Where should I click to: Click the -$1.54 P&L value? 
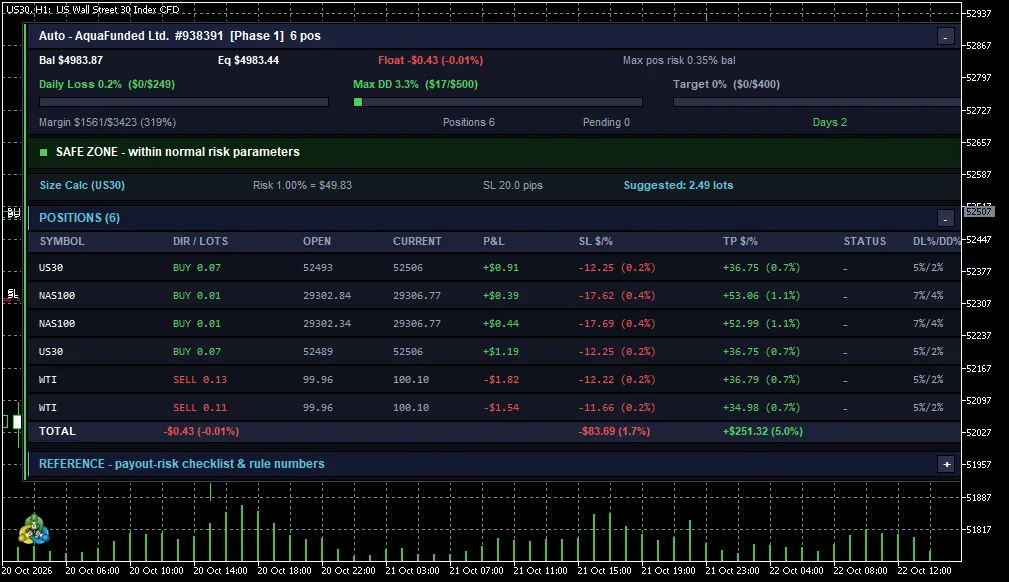pyautogui.click(x=501, y=408)
